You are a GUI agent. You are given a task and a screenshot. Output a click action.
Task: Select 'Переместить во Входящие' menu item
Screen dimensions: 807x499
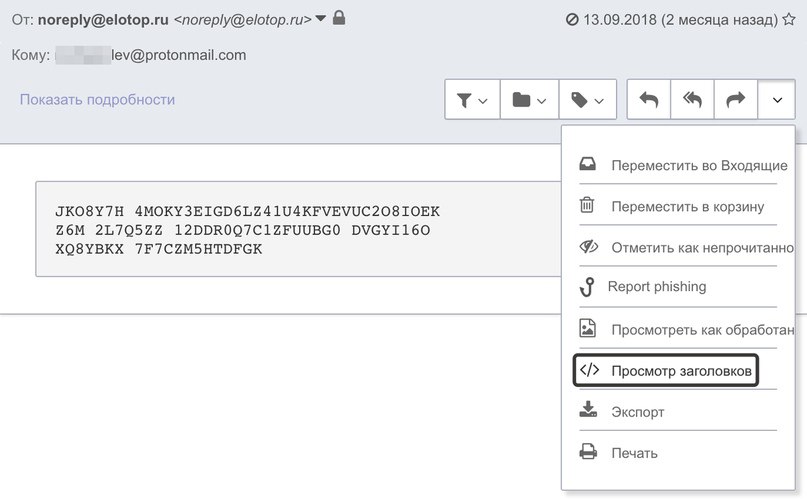685,165
